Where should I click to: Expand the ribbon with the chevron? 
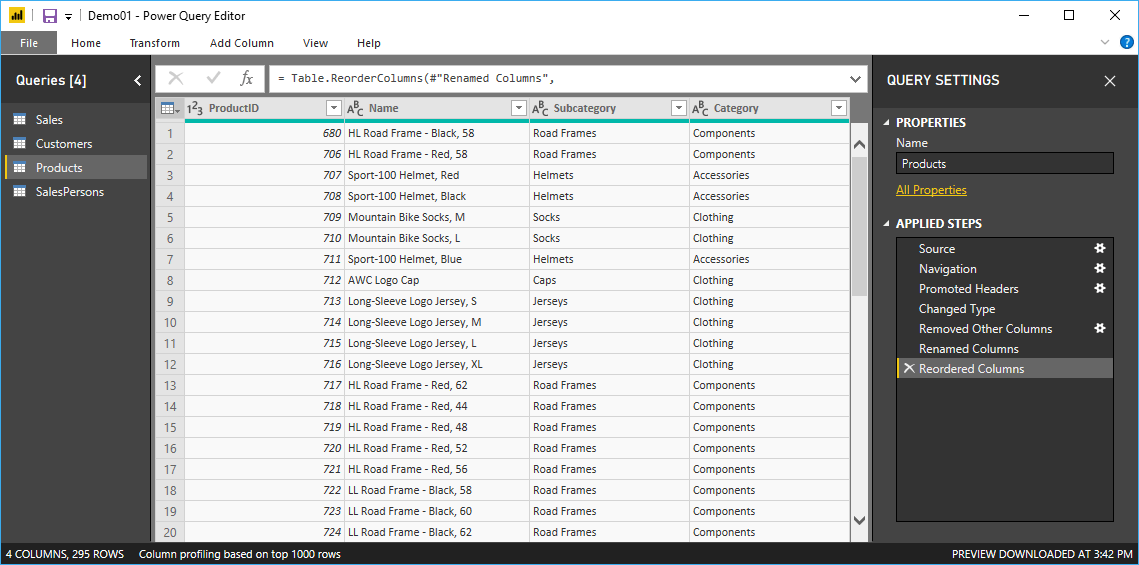click(x=1106, y=43)
